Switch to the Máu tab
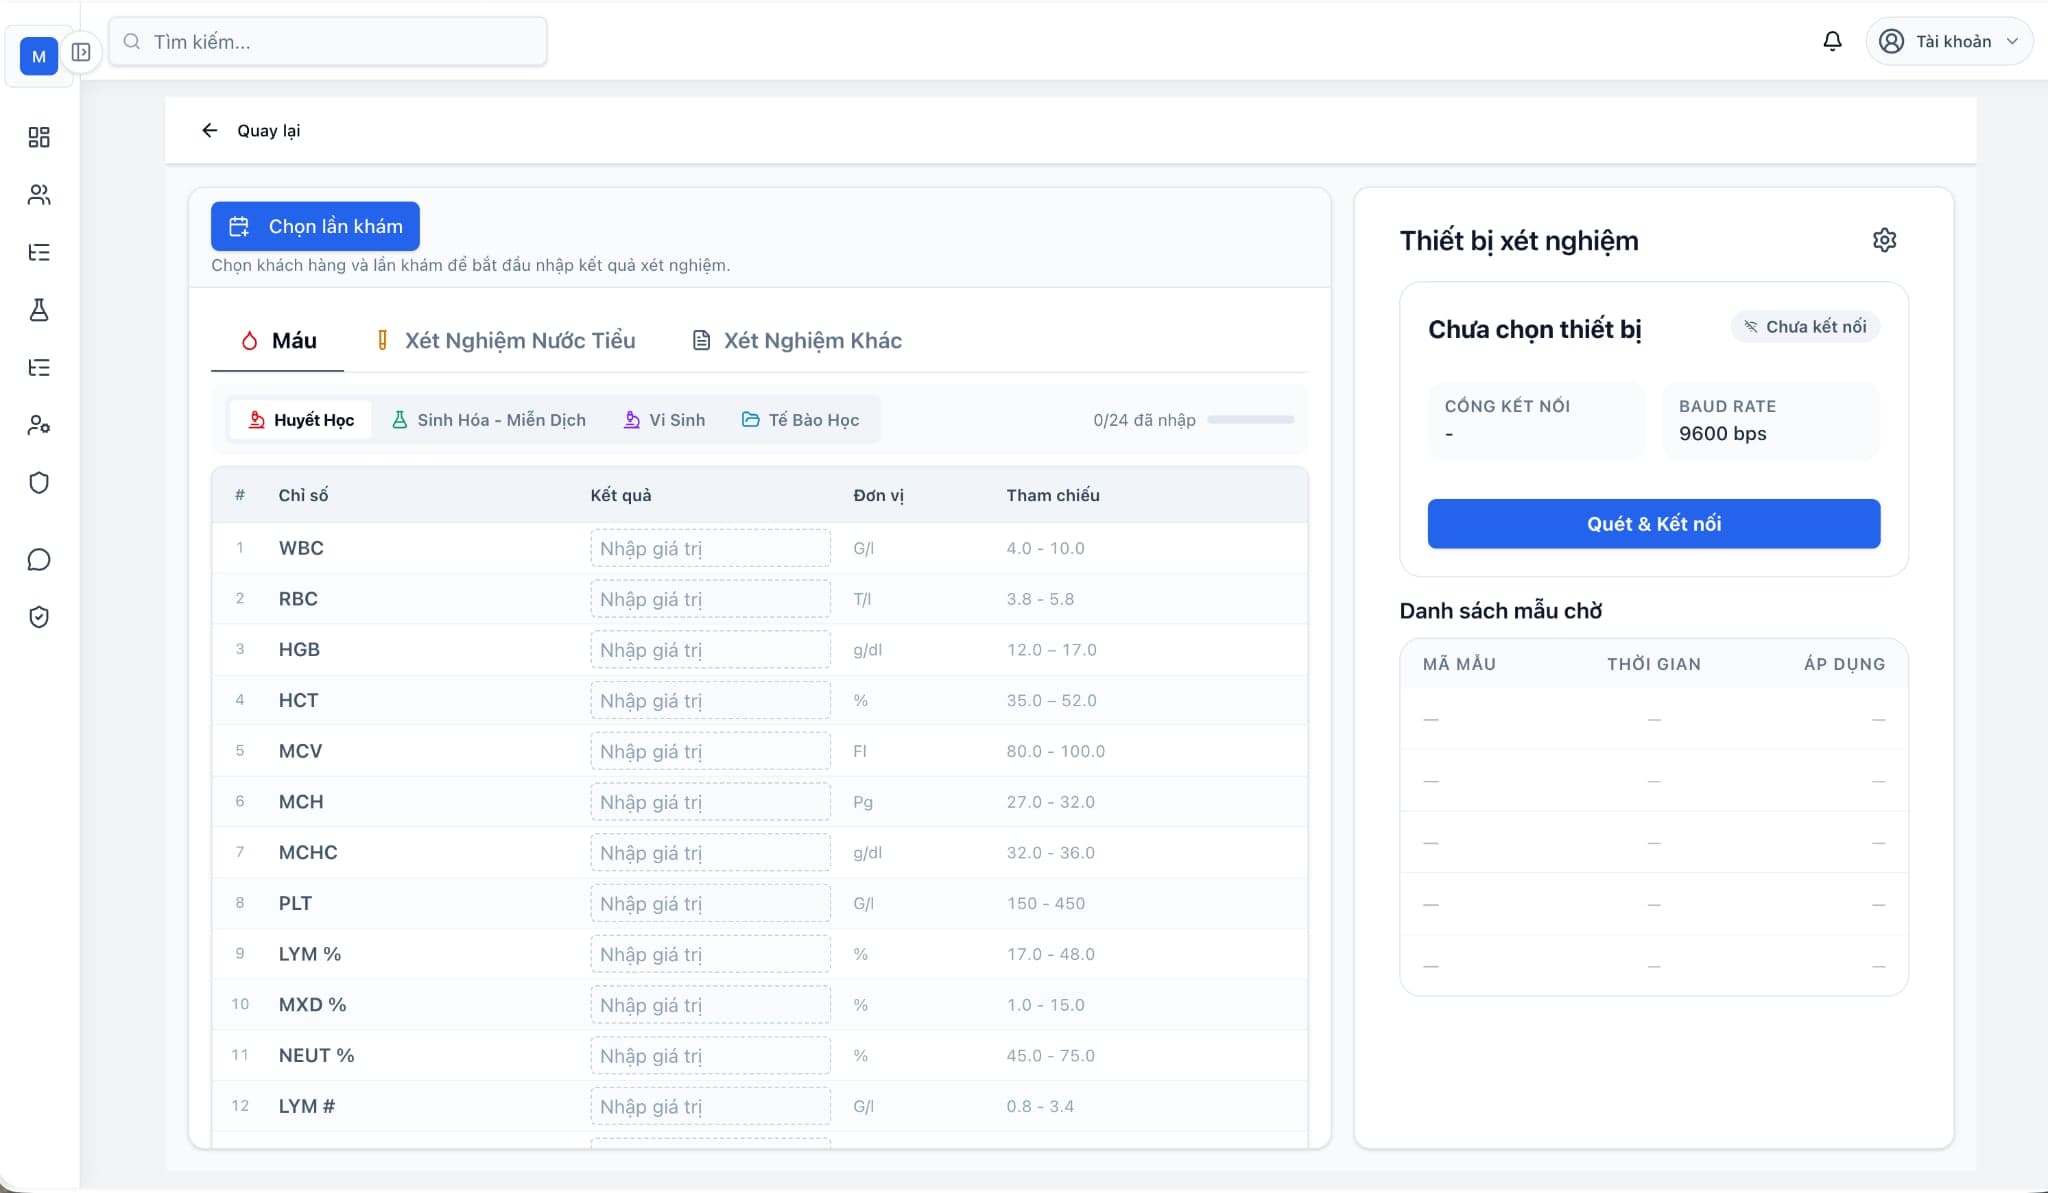Image resolution: width=2048 pixels, height=1193 pixels. pos(278,340)
